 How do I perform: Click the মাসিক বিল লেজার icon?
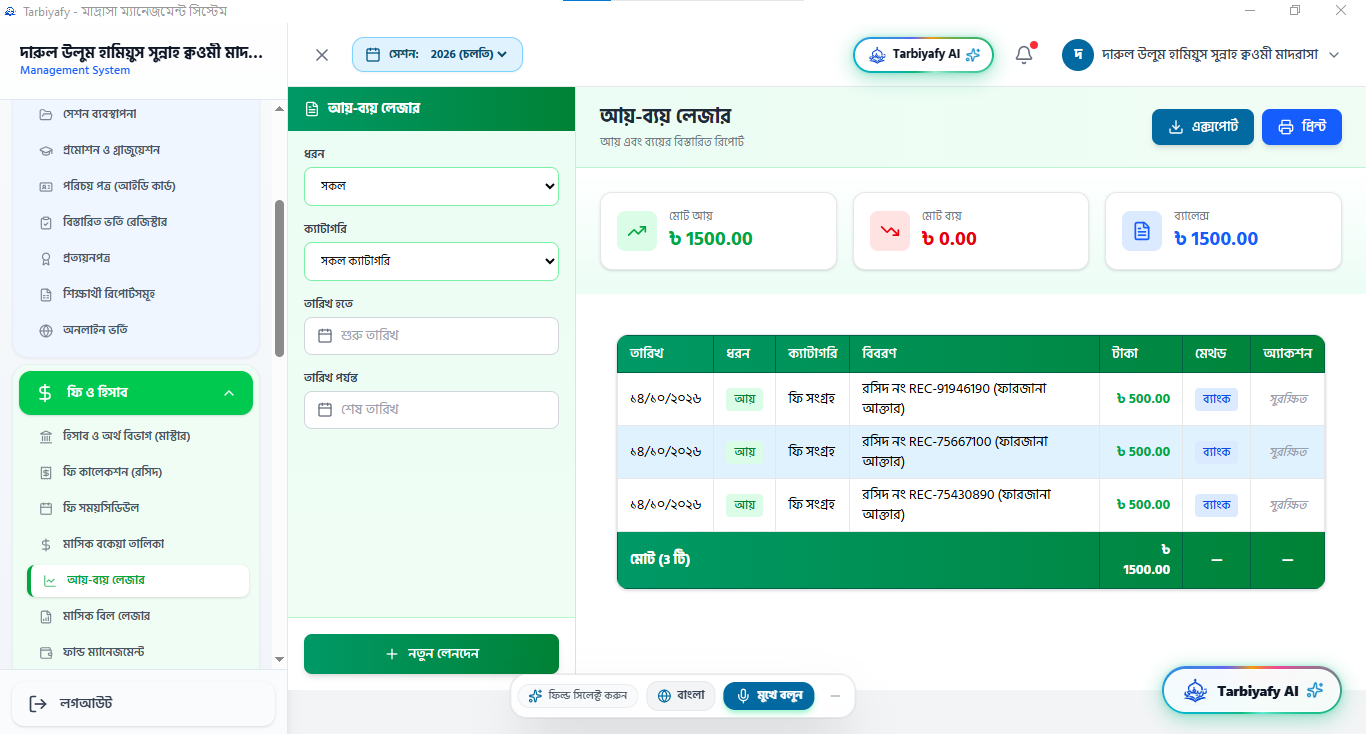click(x=46, y=616)
